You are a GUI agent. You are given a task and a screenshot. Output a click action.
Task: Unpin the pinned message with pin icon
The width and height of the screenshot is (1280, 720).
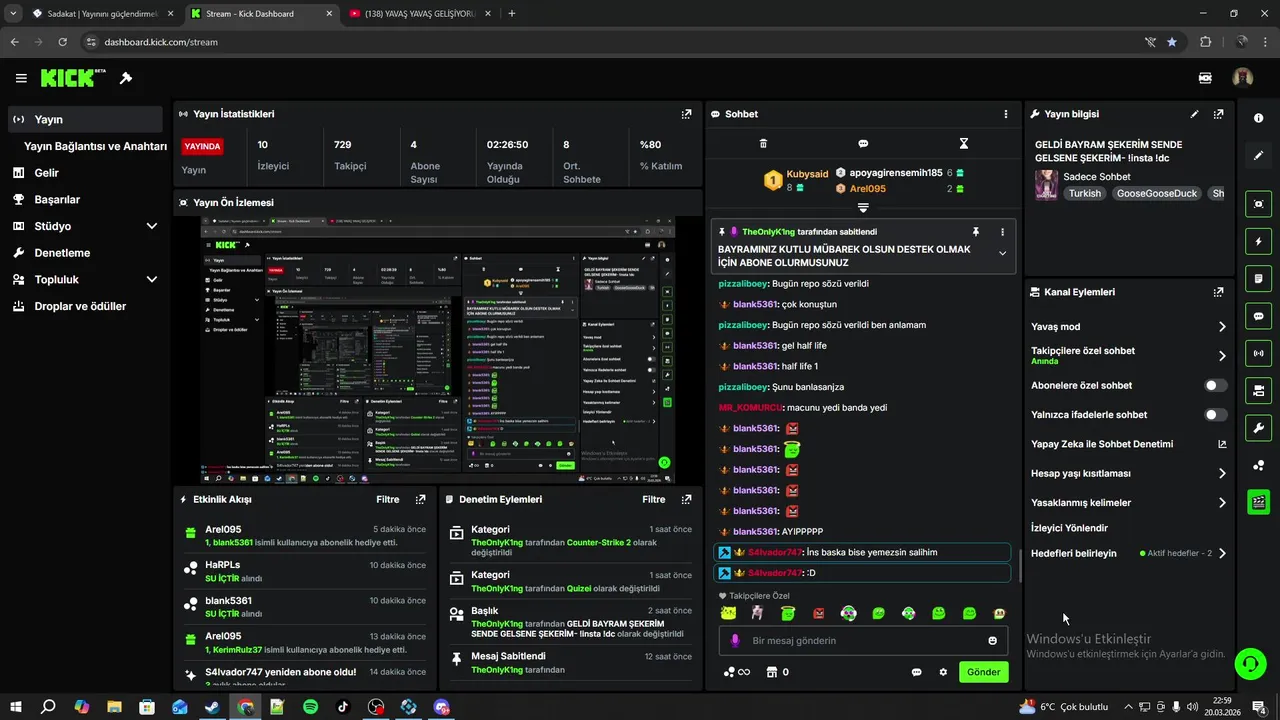[x=975, y=232]
